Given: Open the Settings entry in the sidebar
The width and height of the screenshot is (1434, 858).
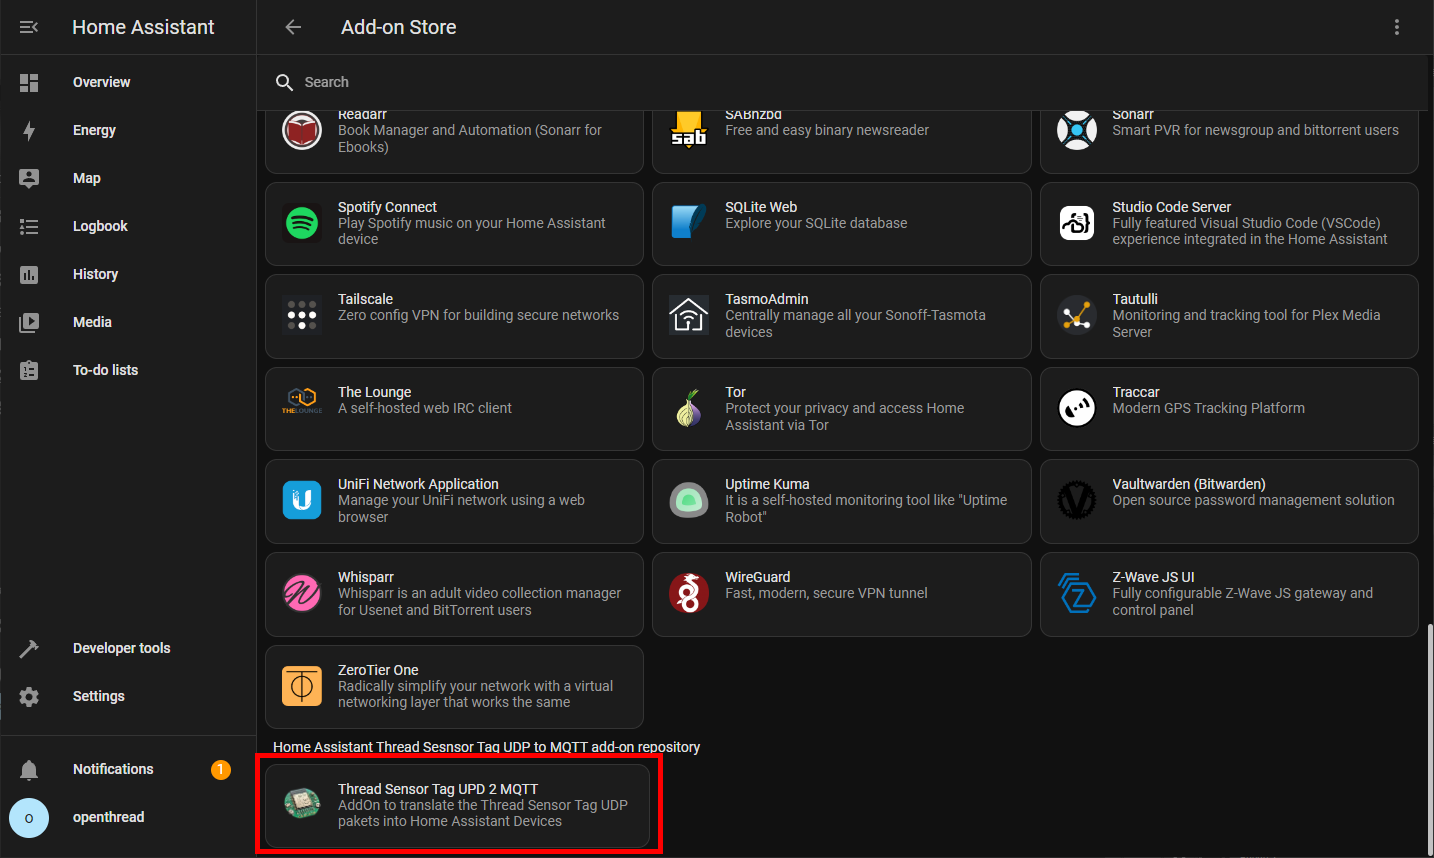Looking at the screenshot, I should pyautogui.click(x=29, y=696).
